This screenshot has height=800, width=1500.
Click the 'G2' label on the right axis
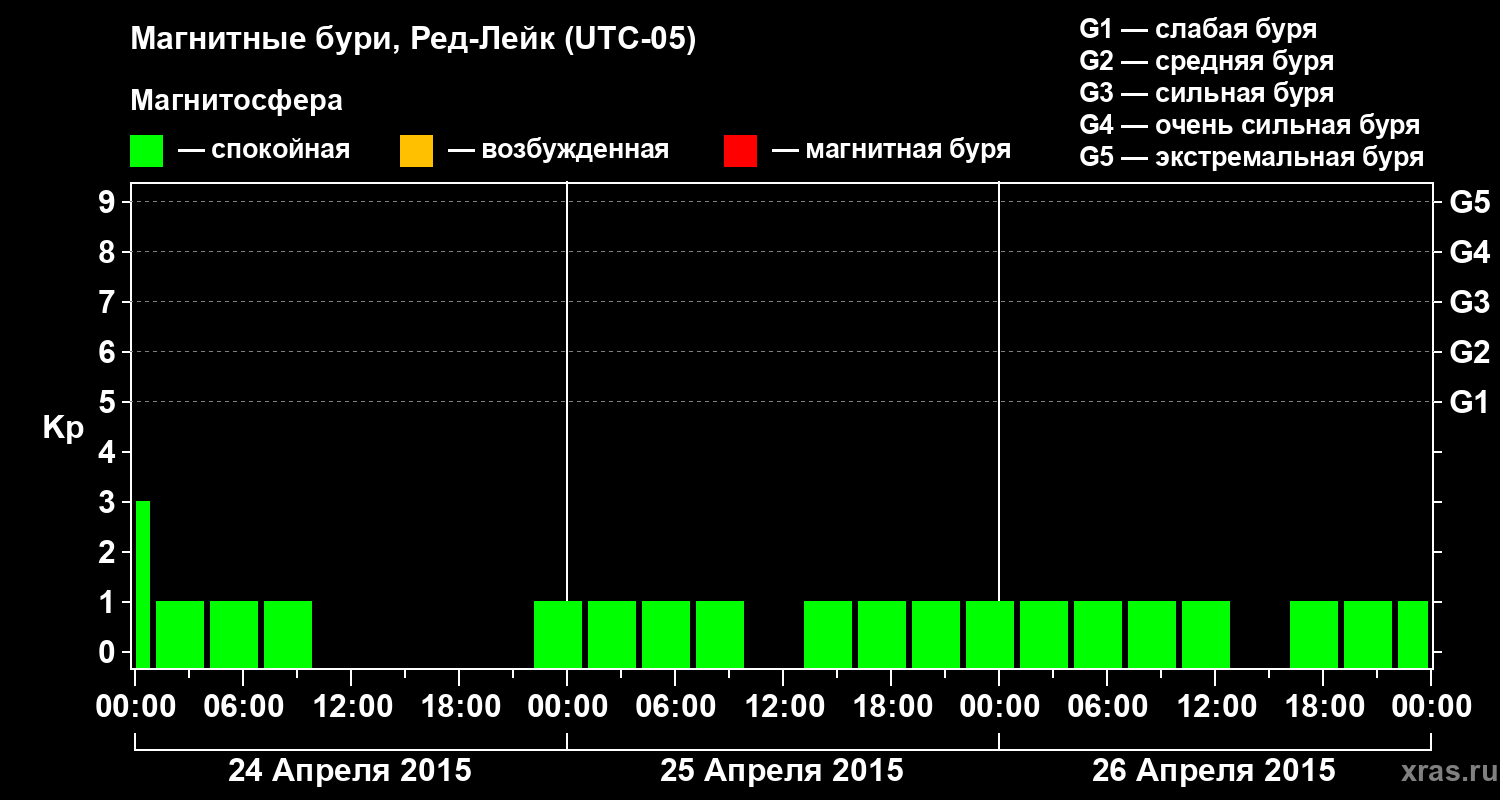pyautogui.click(x=1470, y=352)
